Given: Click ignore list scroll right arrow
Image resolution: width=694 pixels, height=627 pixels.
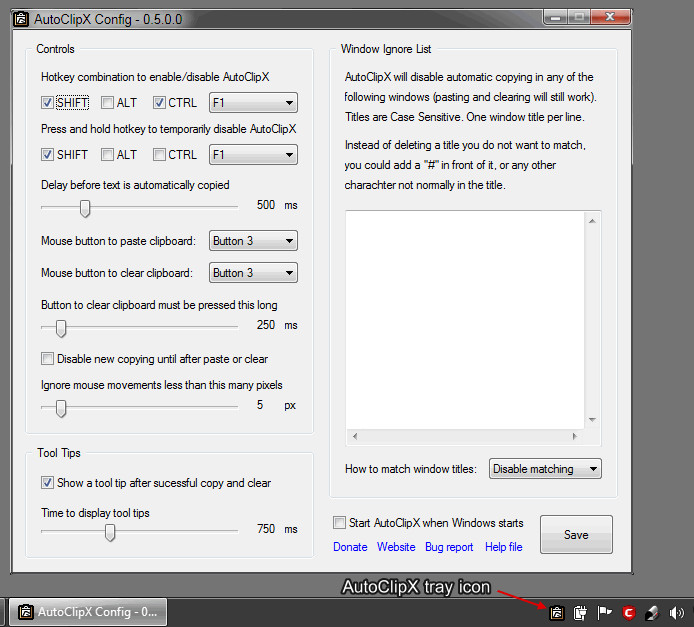Looking at the screenshot, I should [574, 436].
